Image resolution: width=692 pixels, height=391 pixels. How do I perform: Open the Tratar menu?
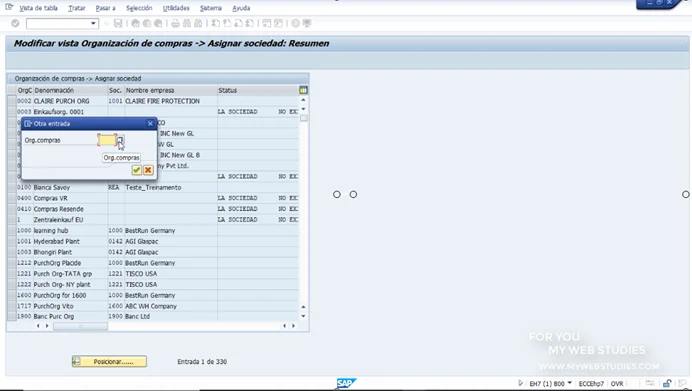coord(76,8)
